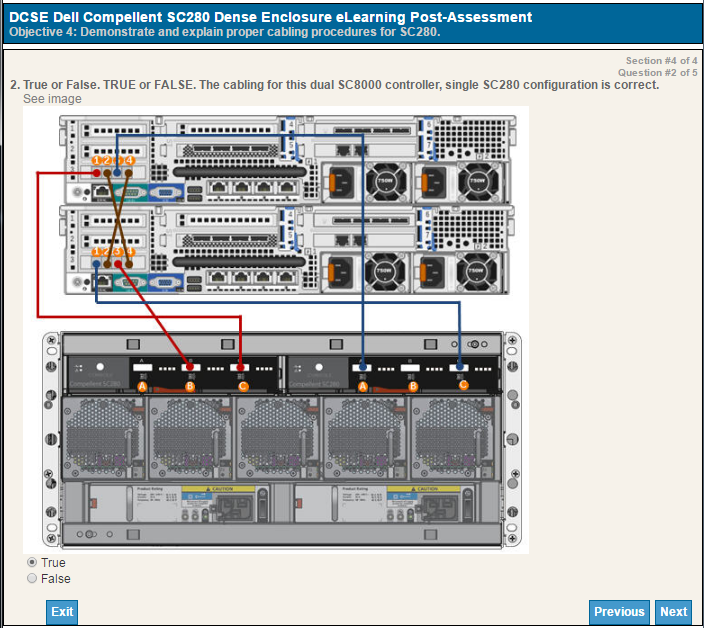The width and height of the screenshot is (704, 628).
Task: Click the 'See image' text label
Action: tap(52, 99)
